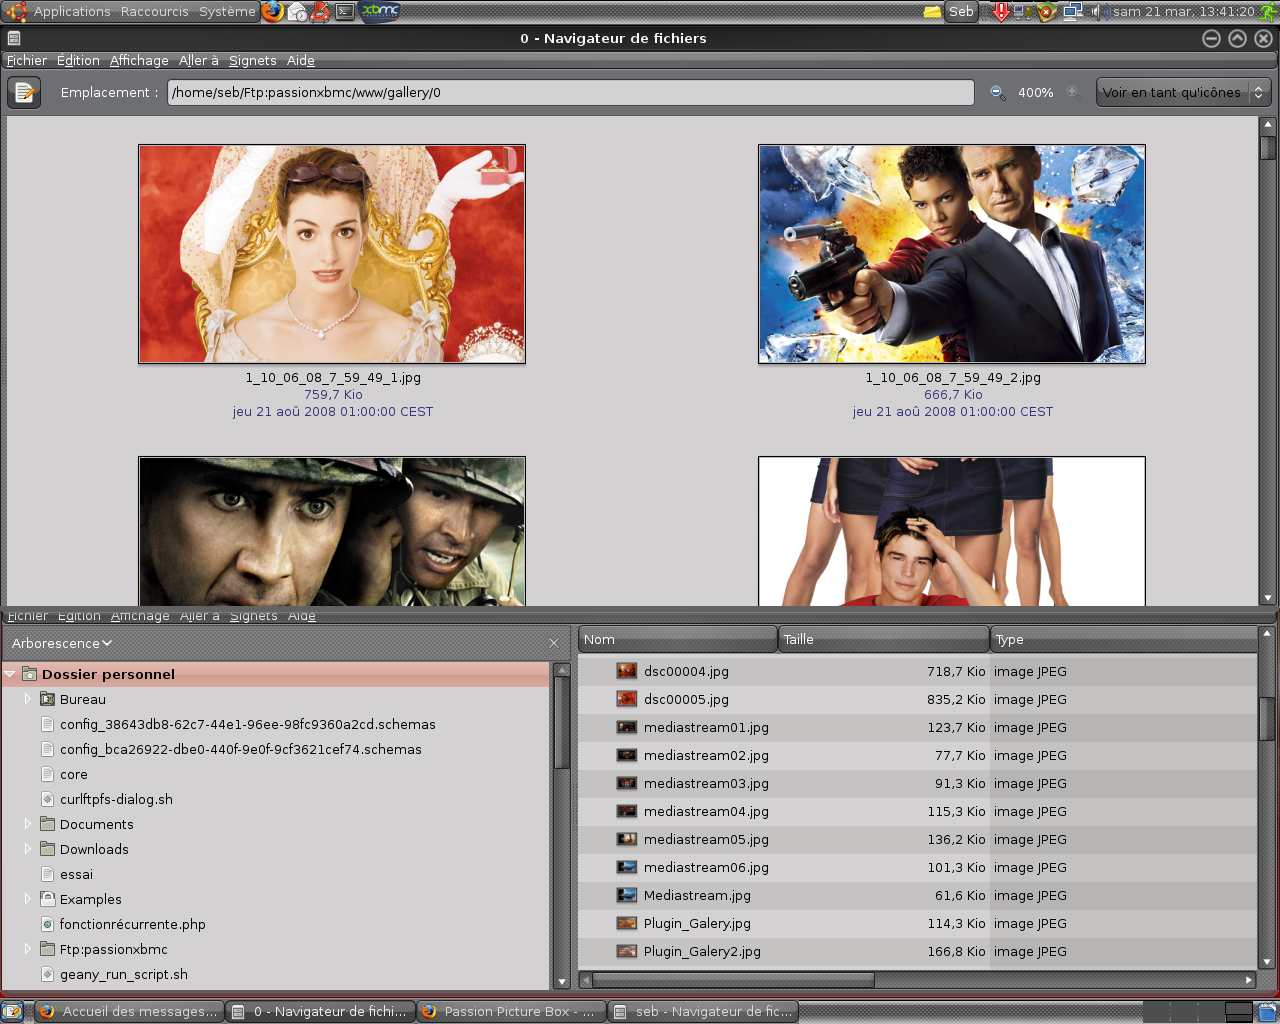Click the trash icon in bottom panel
1280x1024 pixels.
tap(1267, 1012)
